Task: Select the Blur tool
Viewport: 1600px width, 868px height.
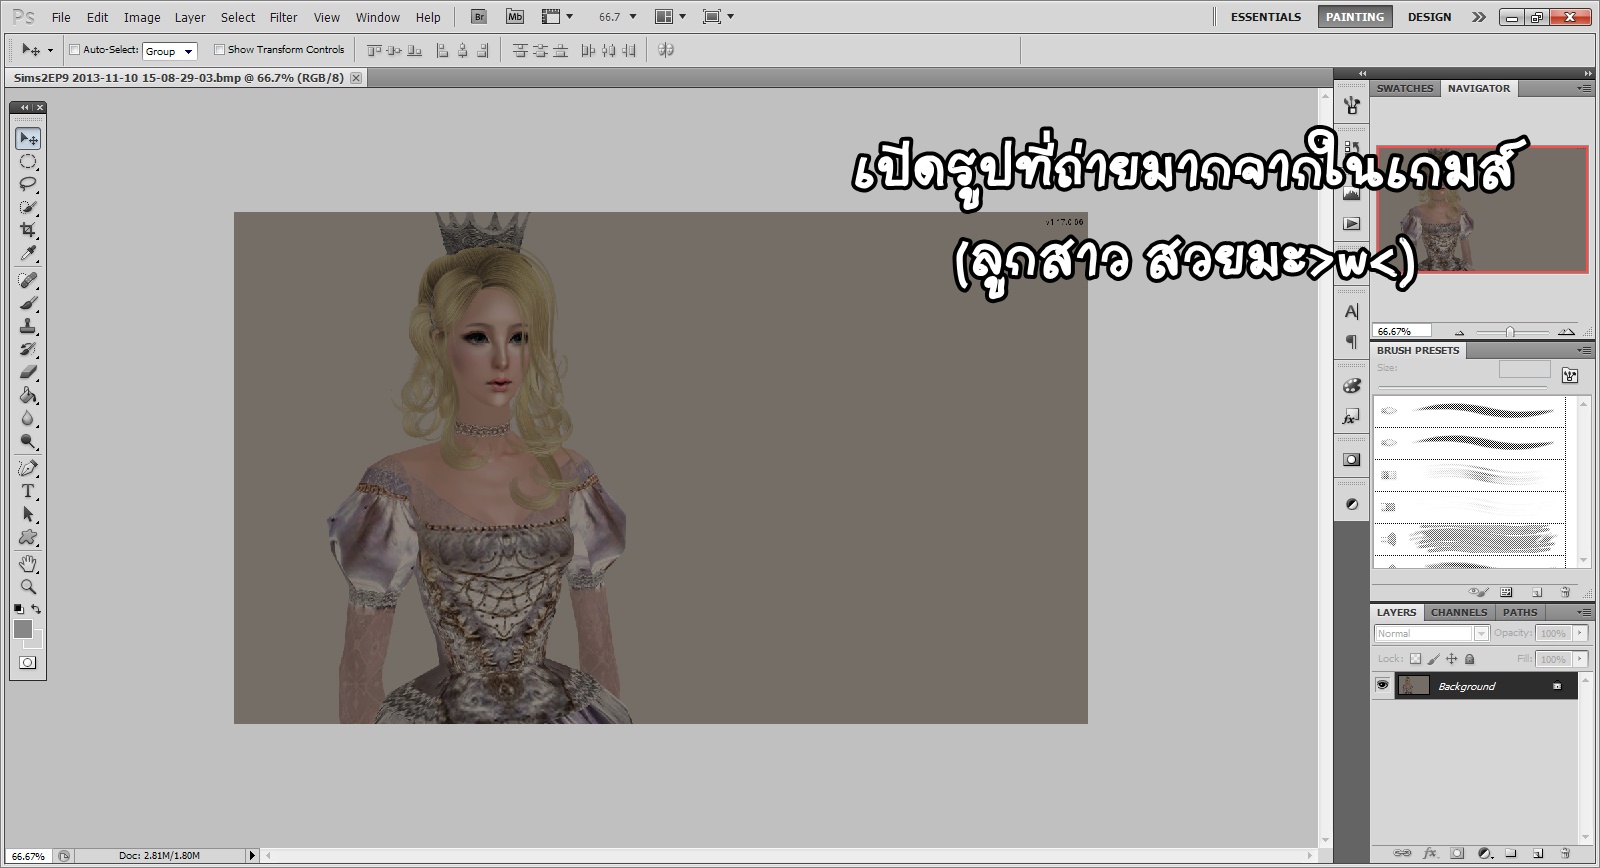Action: coord(28,418)
